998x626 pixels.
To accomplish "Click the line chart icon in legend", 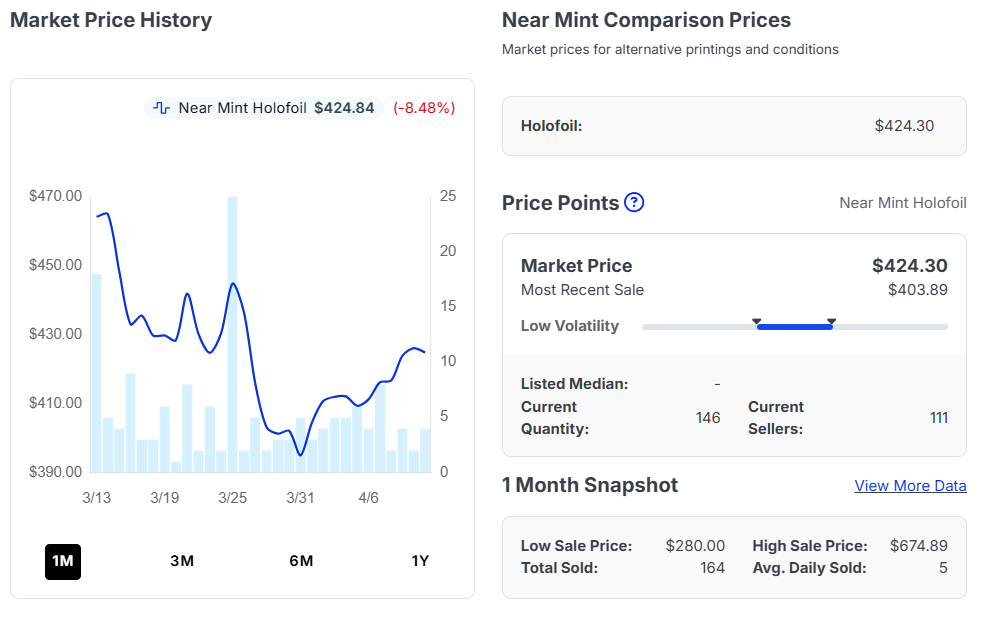I will (x=162, y=108).
